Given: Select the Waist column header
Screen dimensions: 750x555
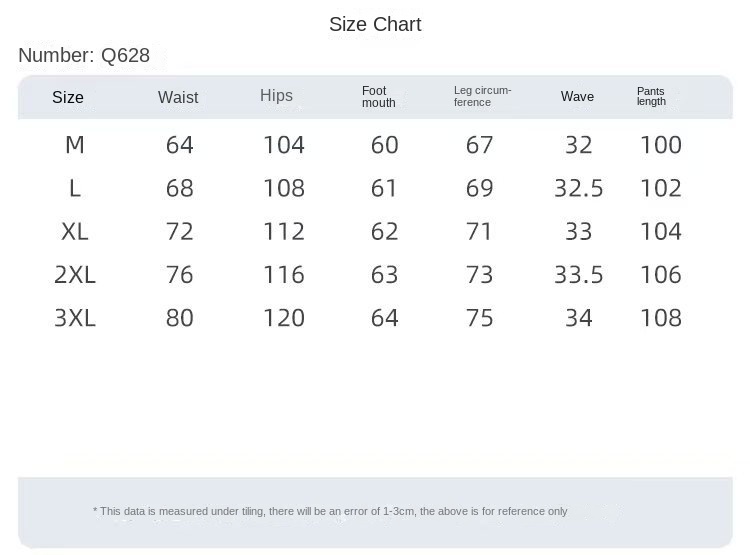Looking at the screenshot, I should click(x=178, y=97).
